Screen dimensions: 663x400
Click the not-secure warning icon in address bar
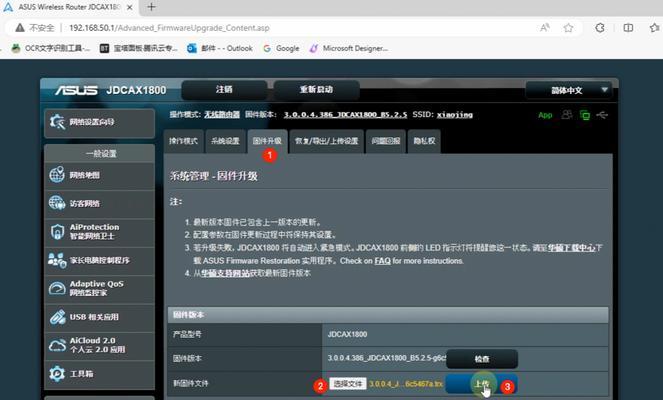[19, 28]
